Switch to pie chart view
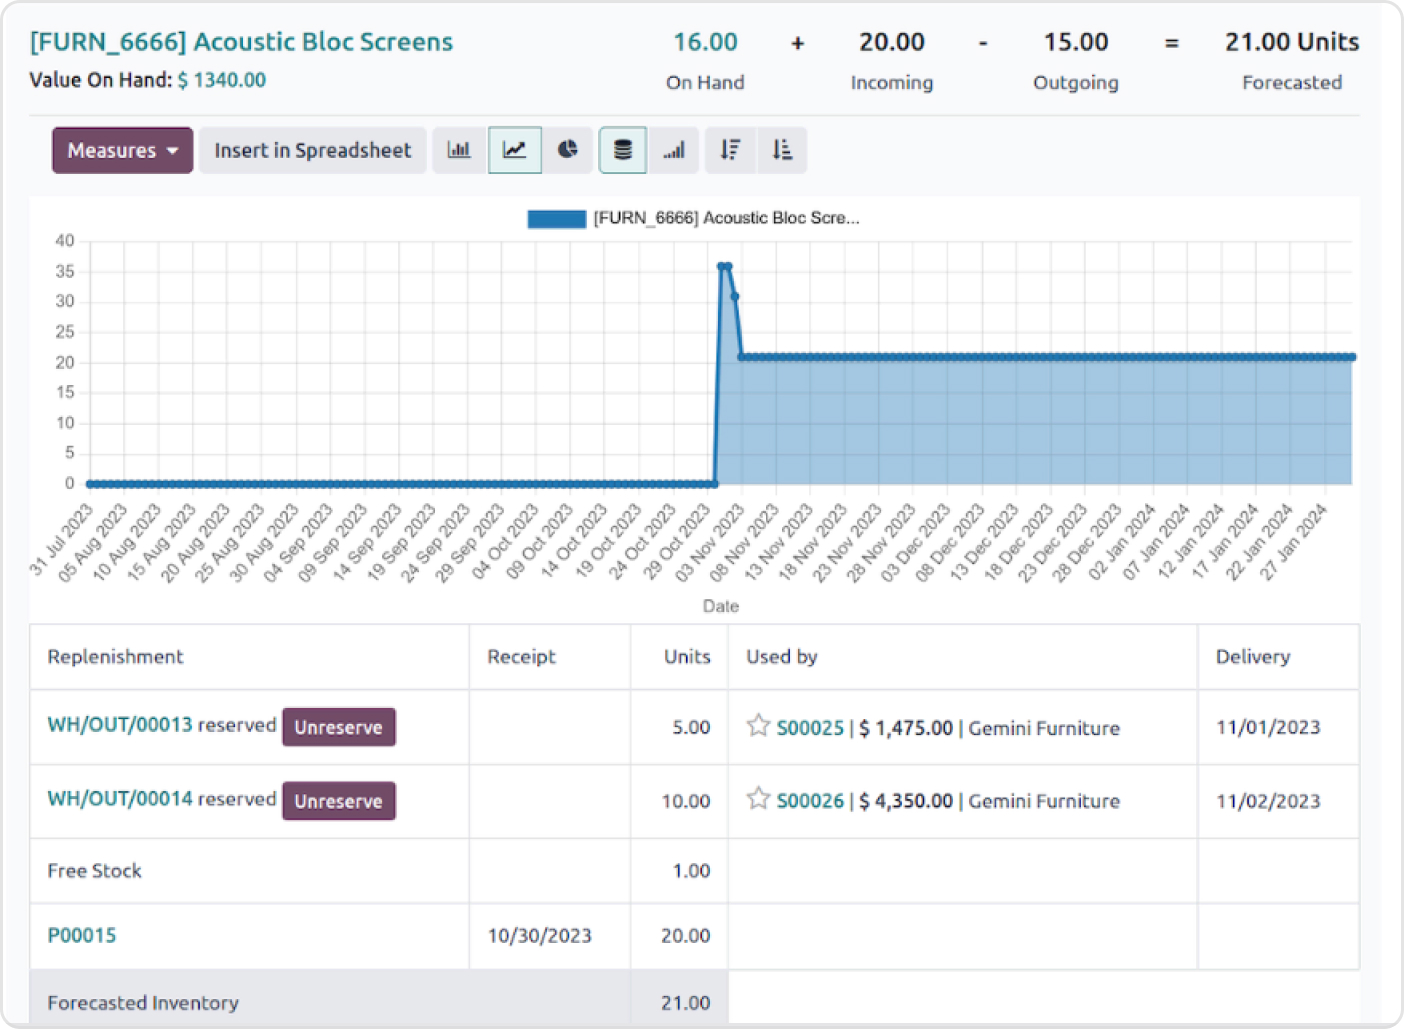 coord(568,150)
